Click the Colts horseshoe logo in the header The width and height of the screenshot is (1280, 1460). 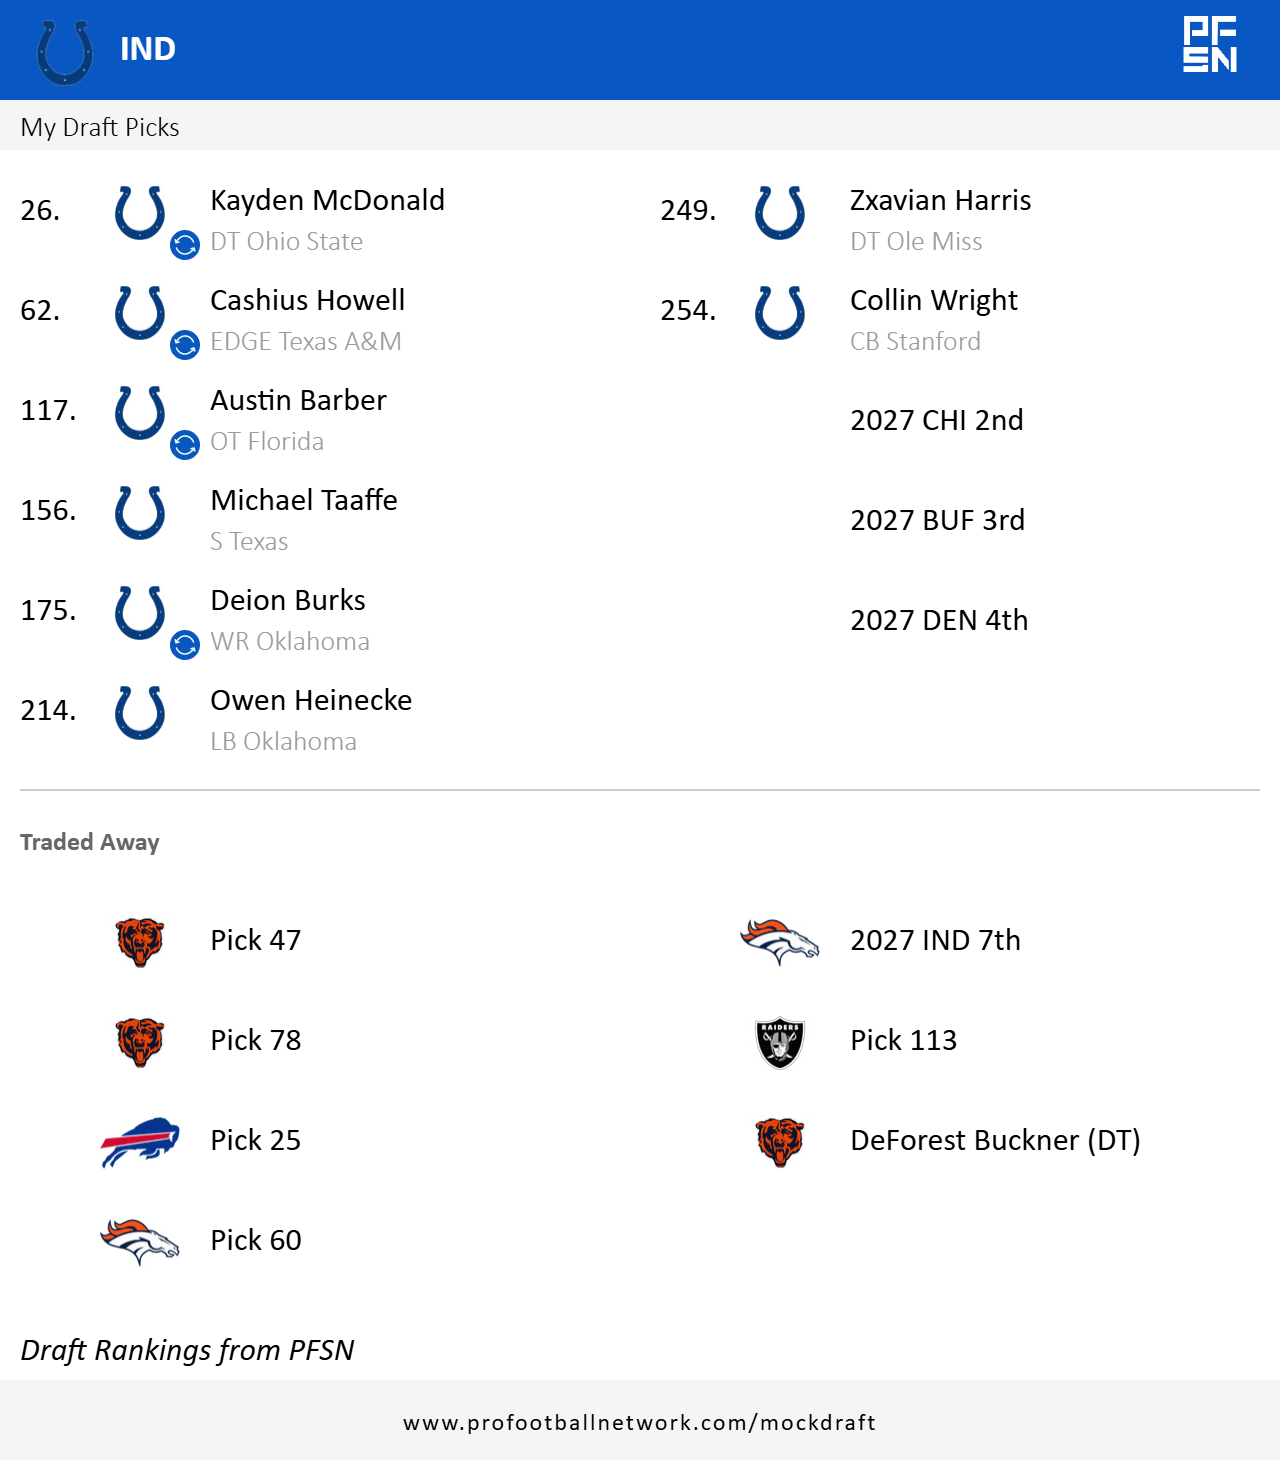tap(65, 52)
